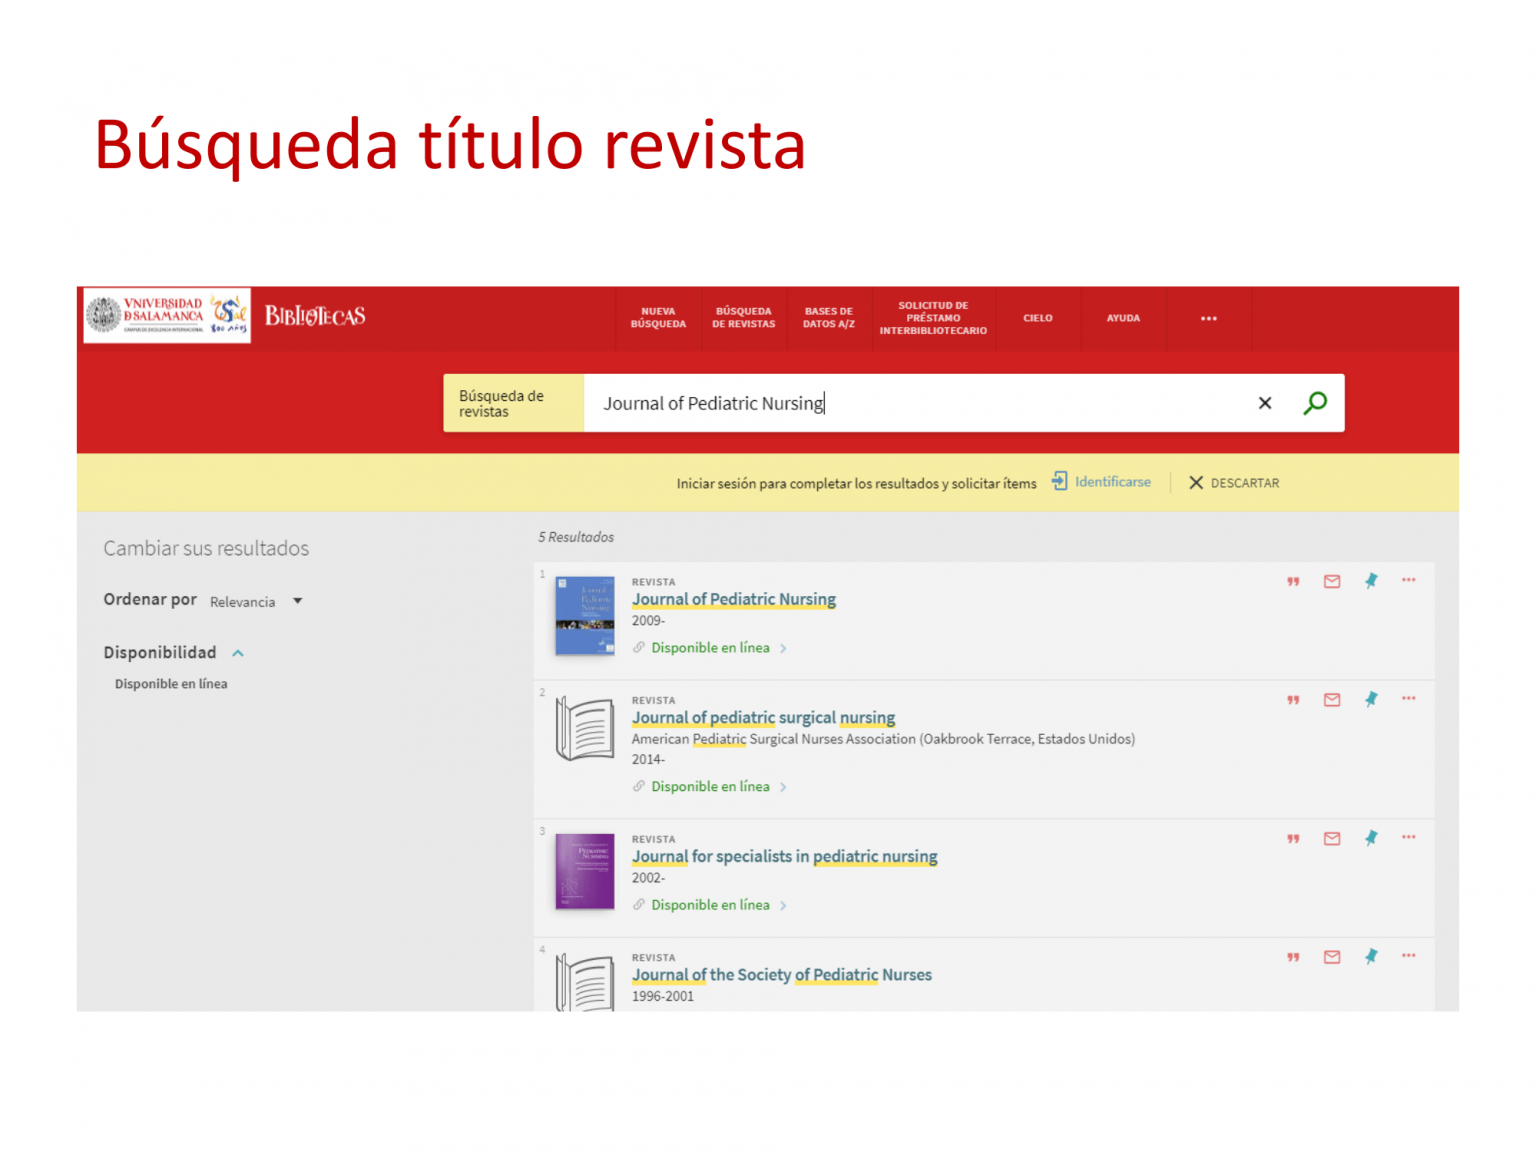The width and height of the screenshot is (1536, 1152).
Task: Click the Bibliotecas logo text
Action: 315,316
